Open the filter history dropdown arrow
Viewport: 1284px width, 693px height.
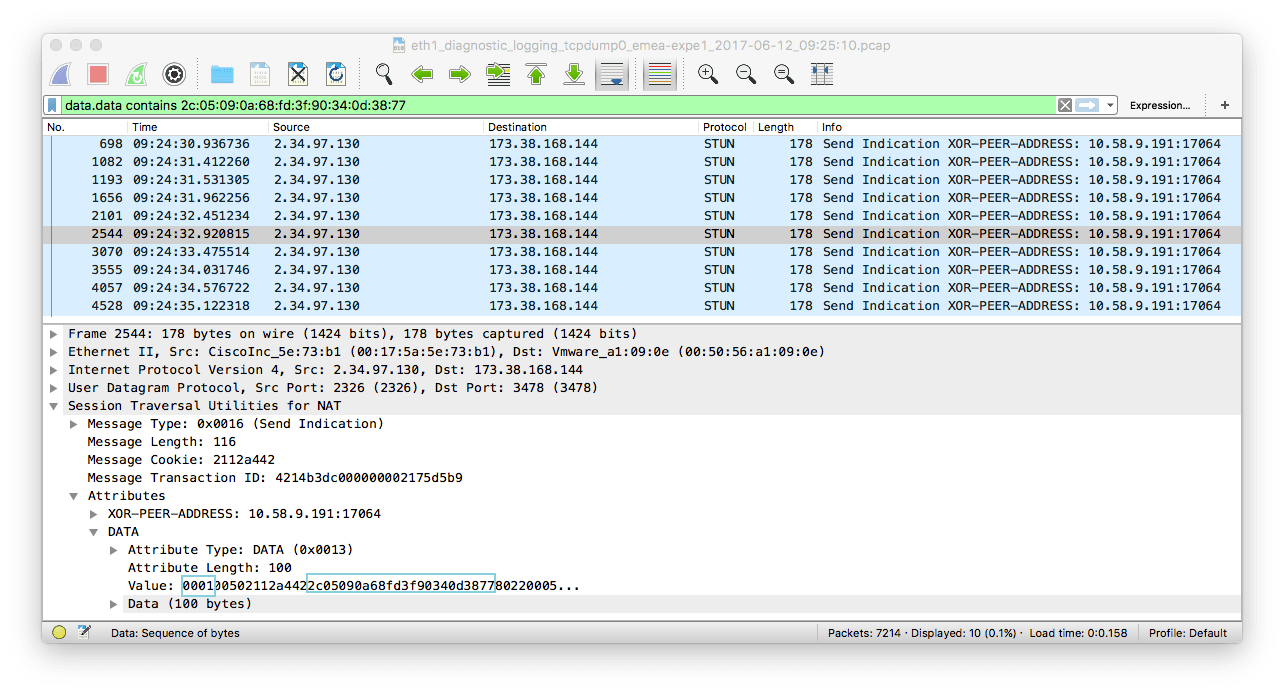(1108, 104)
